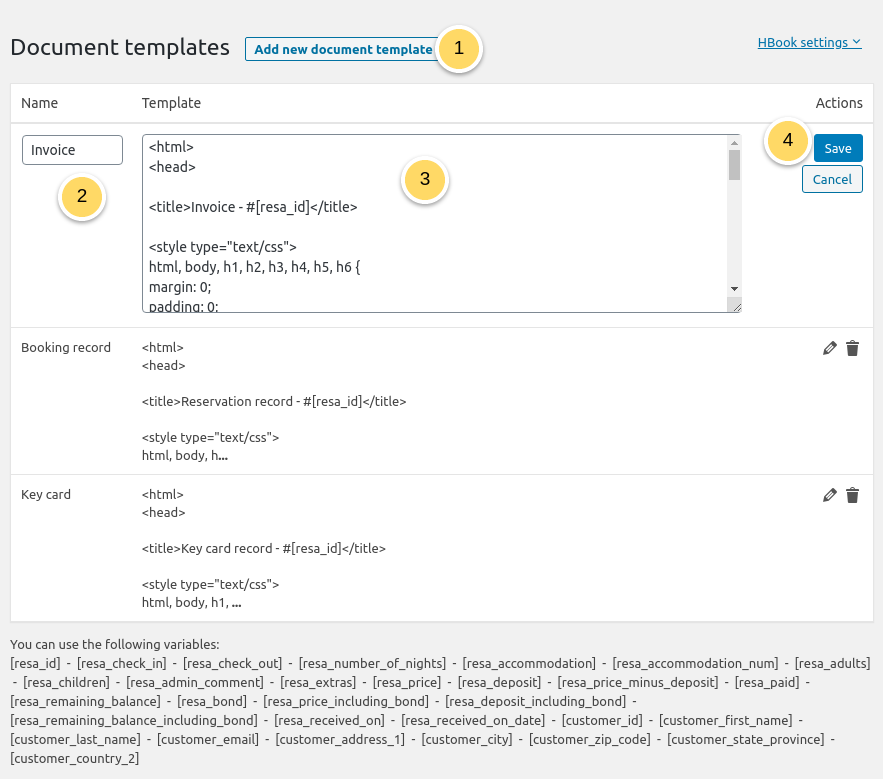Click the scrollbar thumb in template textarea
The width and height of the screenshot is (883, 779).
pyautogui.click(x=734, y=165)
